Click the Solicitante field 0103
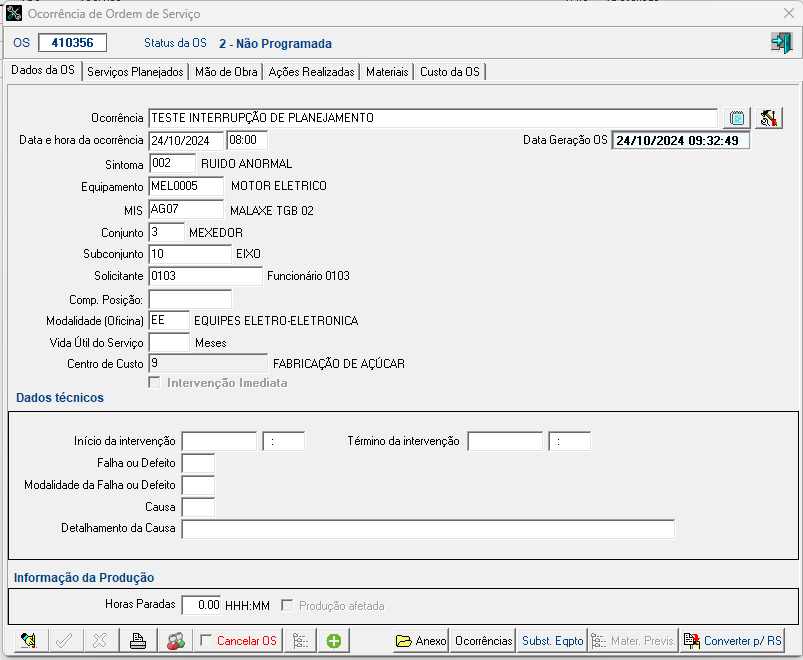The image size is (803, 660). 205,276
